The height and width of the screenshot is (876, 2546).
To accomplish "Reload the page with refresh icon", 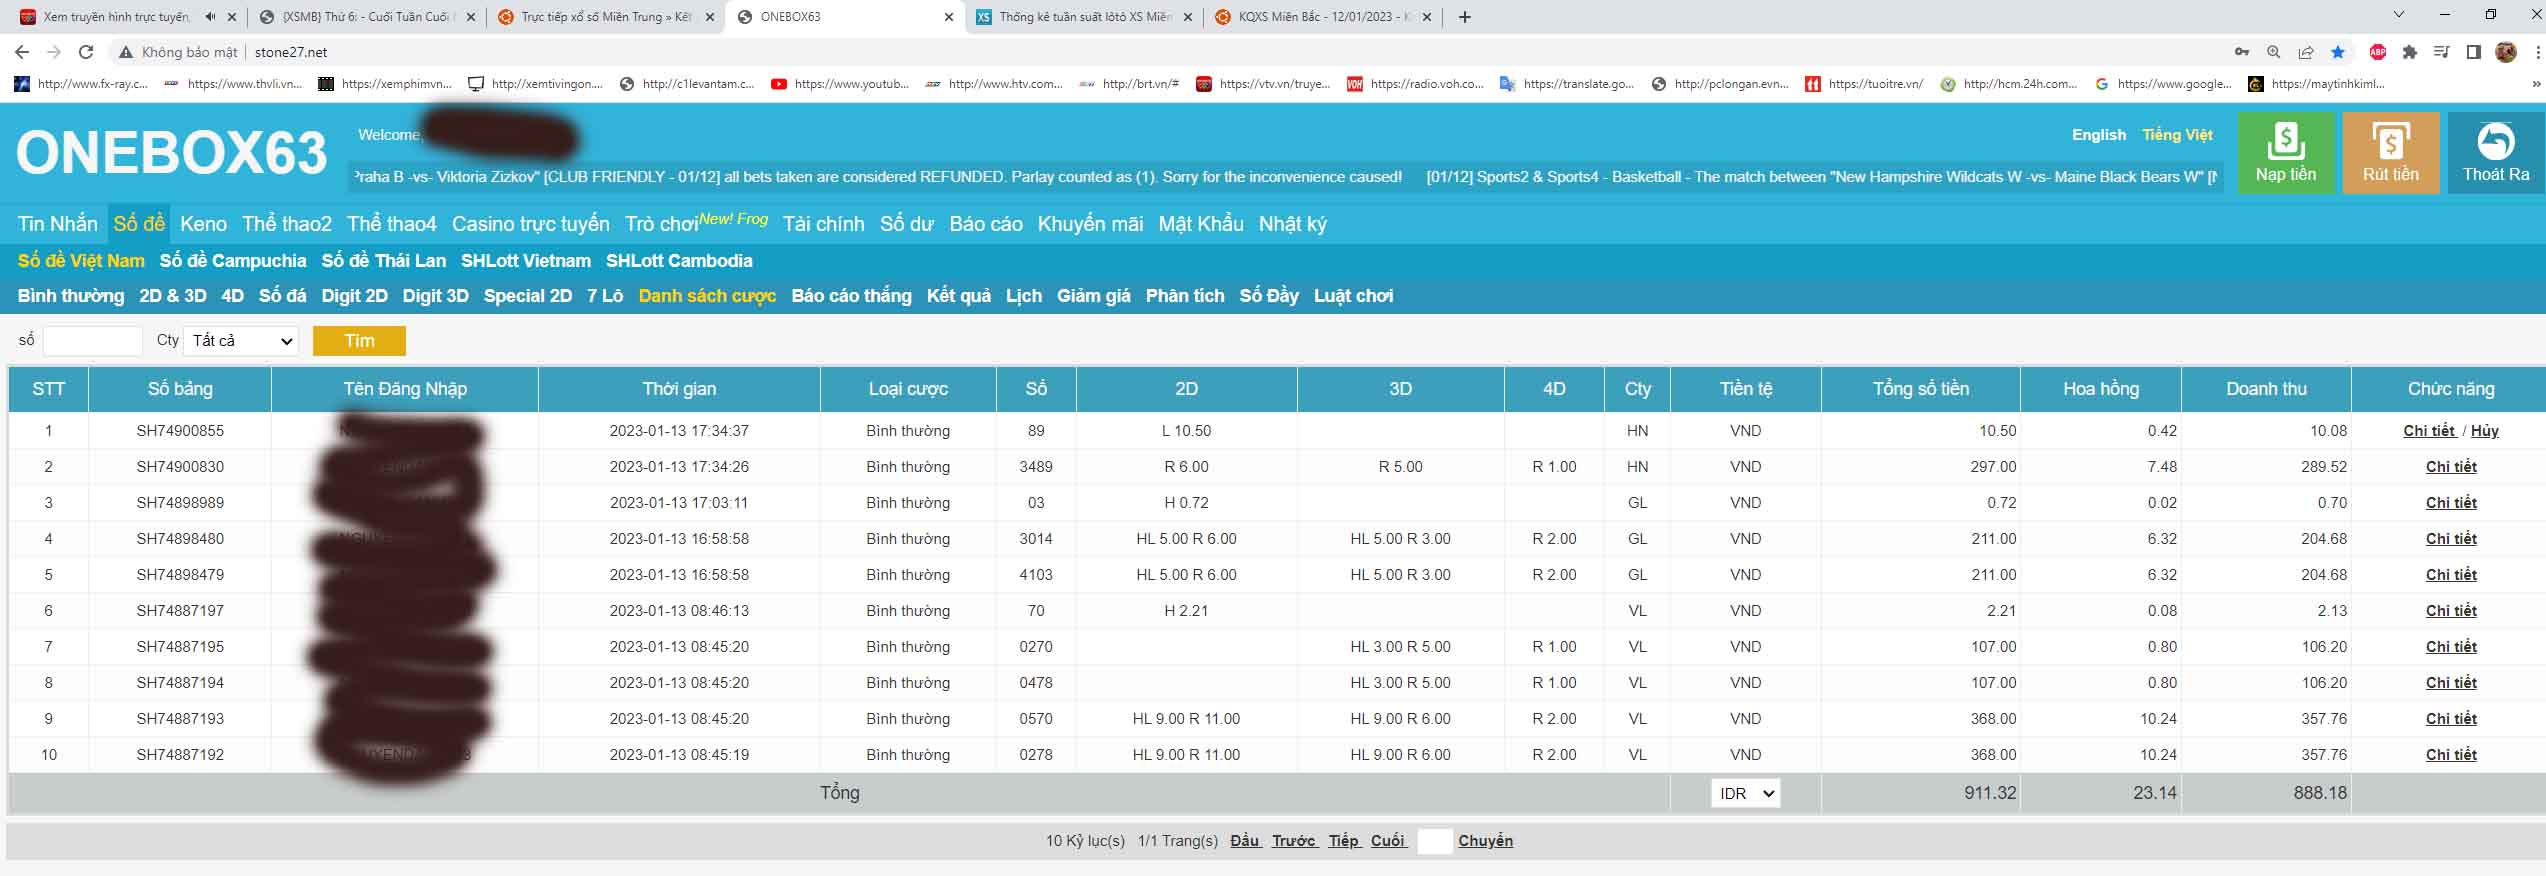I will pos(86,52).
